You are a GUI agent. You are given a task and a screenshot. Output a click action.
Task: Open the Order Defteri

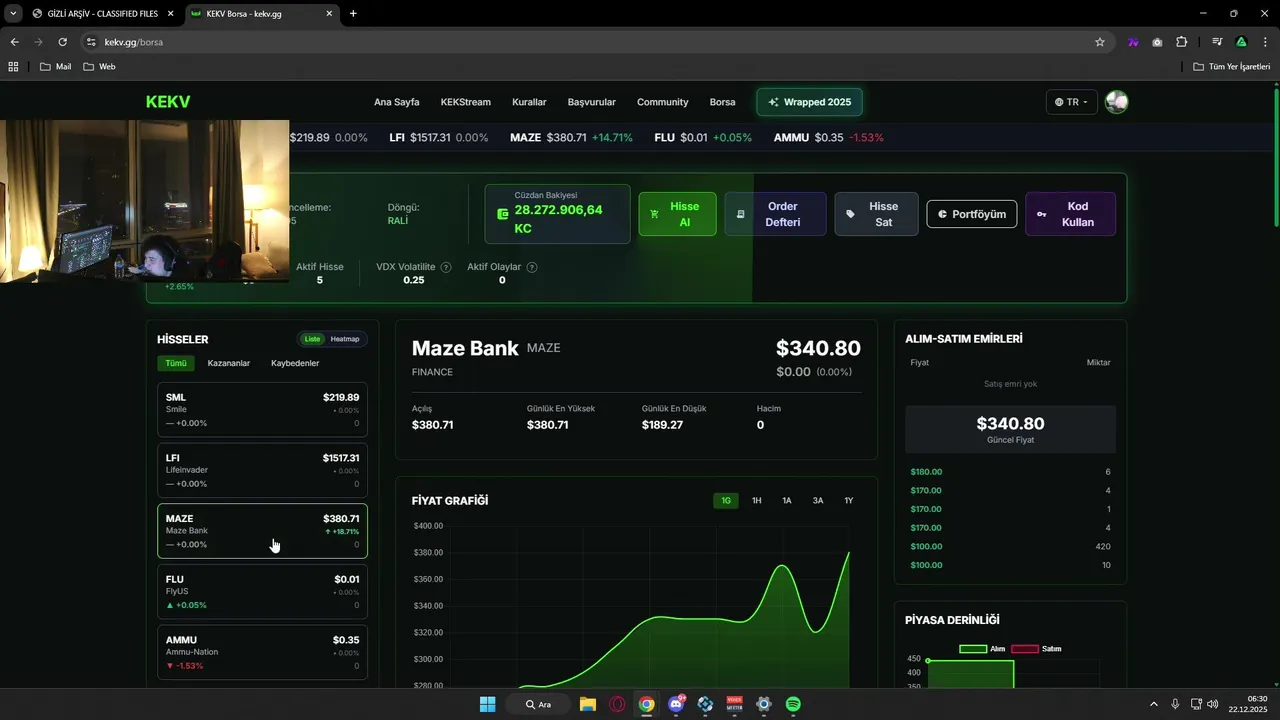[775, 214]
